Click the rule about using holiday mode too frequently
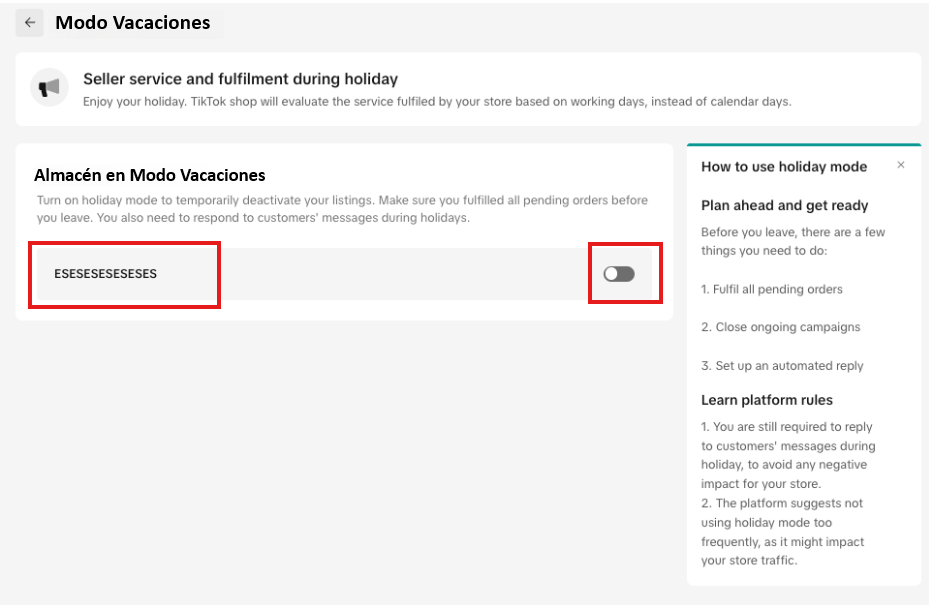Viewport: 929px width, 605px height. (782, 532)
